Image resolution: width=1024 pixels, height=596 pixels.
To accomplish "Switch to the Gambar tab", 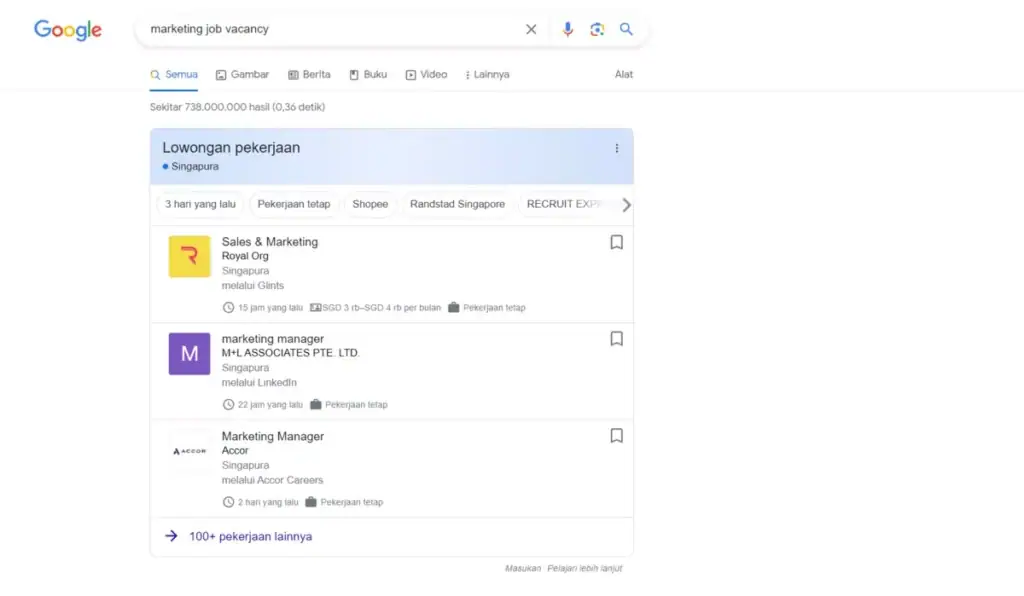I will [242, 74].
